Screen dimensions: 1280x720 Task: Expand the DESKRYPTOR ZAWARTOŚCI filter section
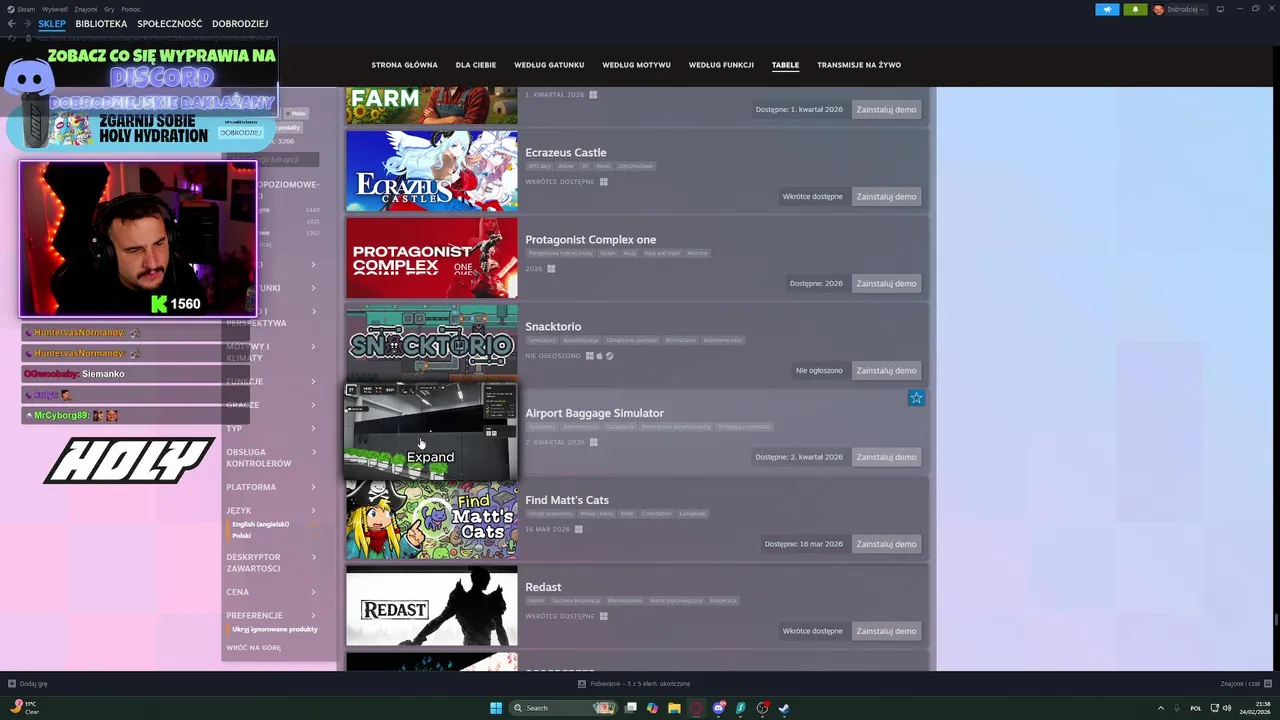pos(272,563)
